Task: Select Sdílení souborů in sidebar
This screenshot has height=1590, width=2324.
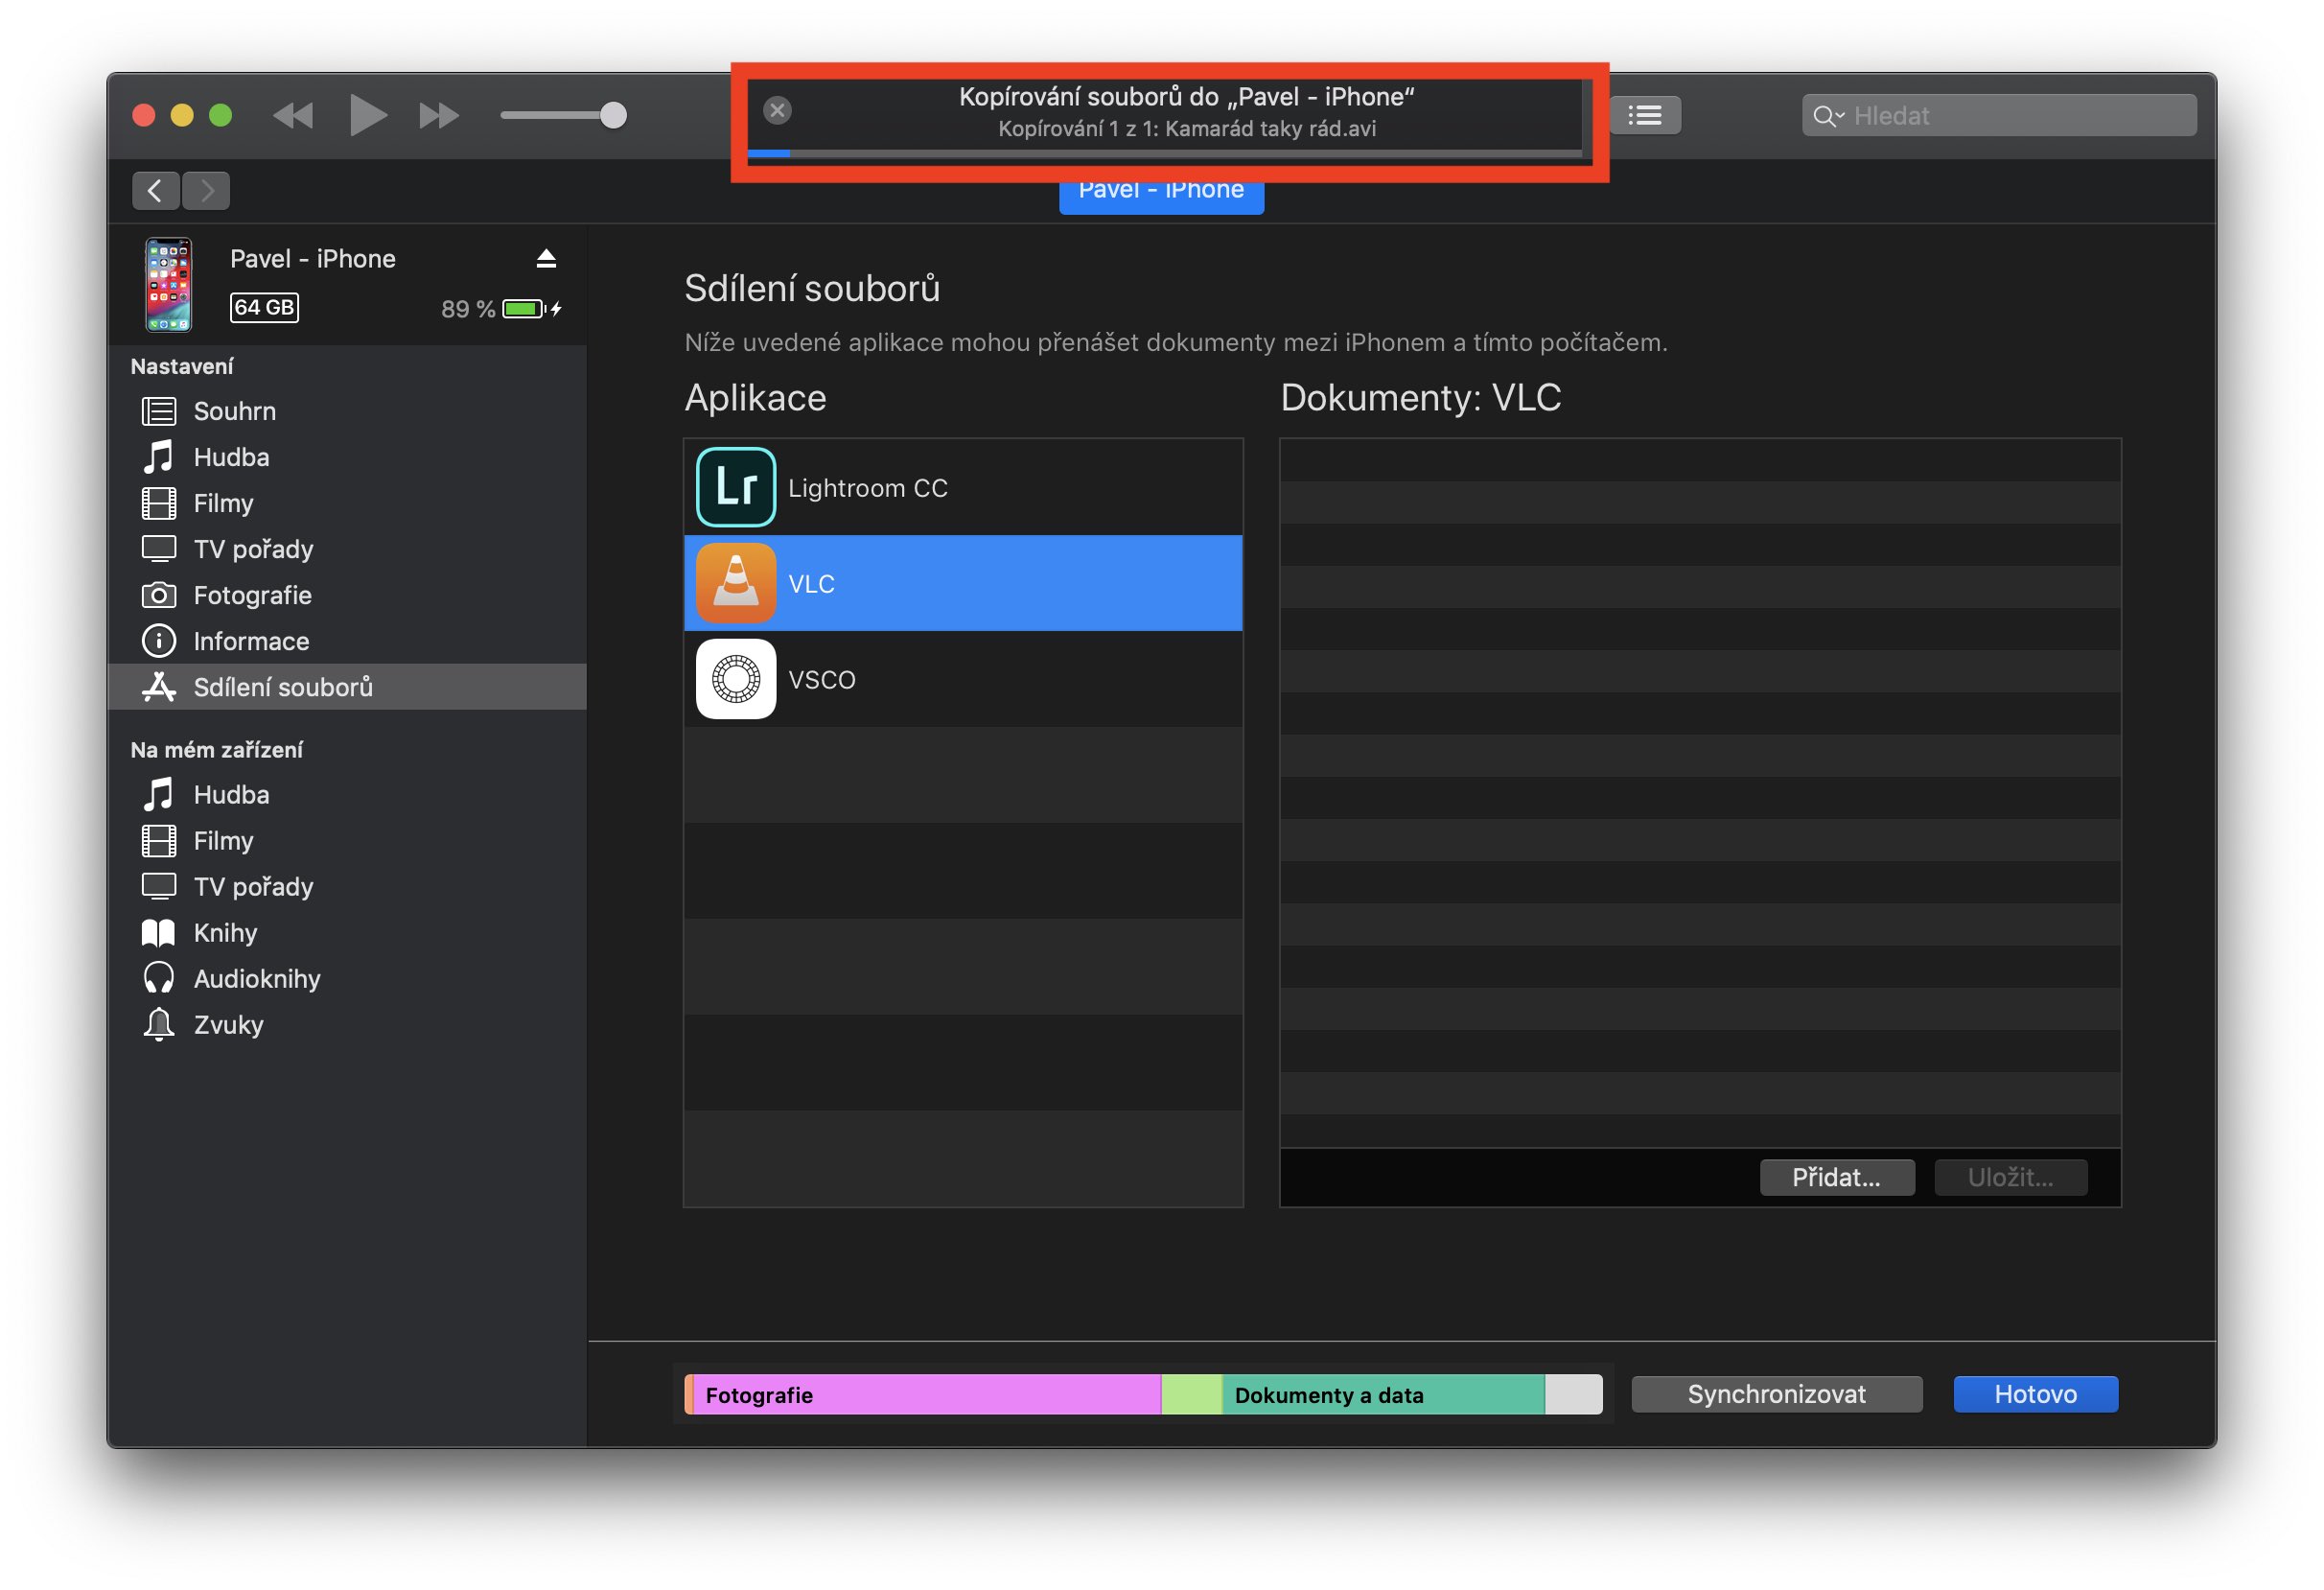Action: [347, 687]
